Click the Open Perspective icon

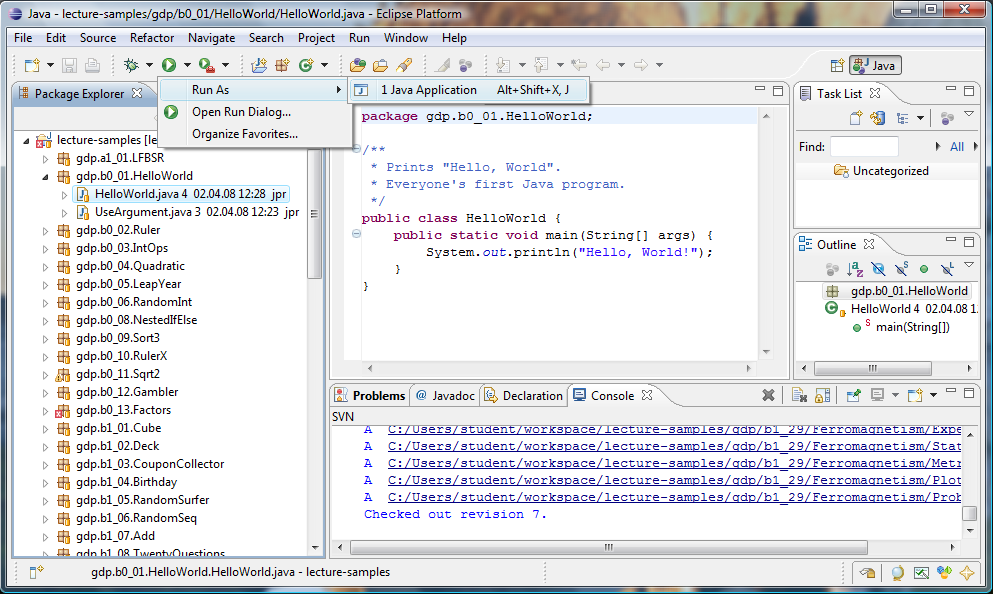pos(837,65)
